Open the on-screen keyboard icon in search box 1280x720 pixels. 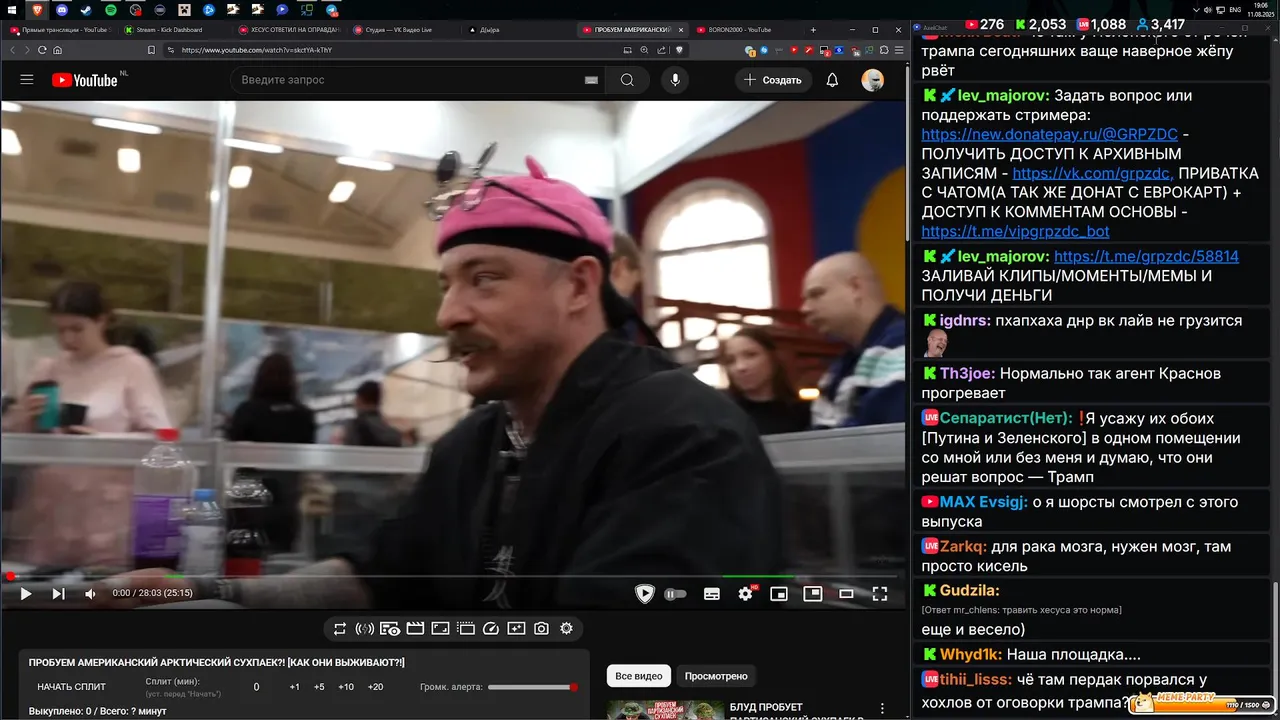[591, 80]
